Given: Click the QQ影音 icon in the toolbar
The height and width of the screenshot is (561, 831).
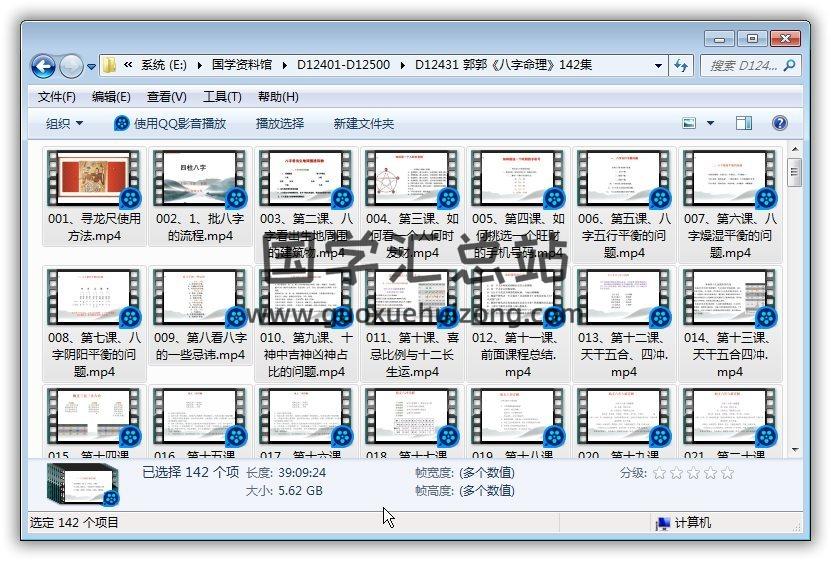Looking at the screenshot, I should (x=122, y=123).
